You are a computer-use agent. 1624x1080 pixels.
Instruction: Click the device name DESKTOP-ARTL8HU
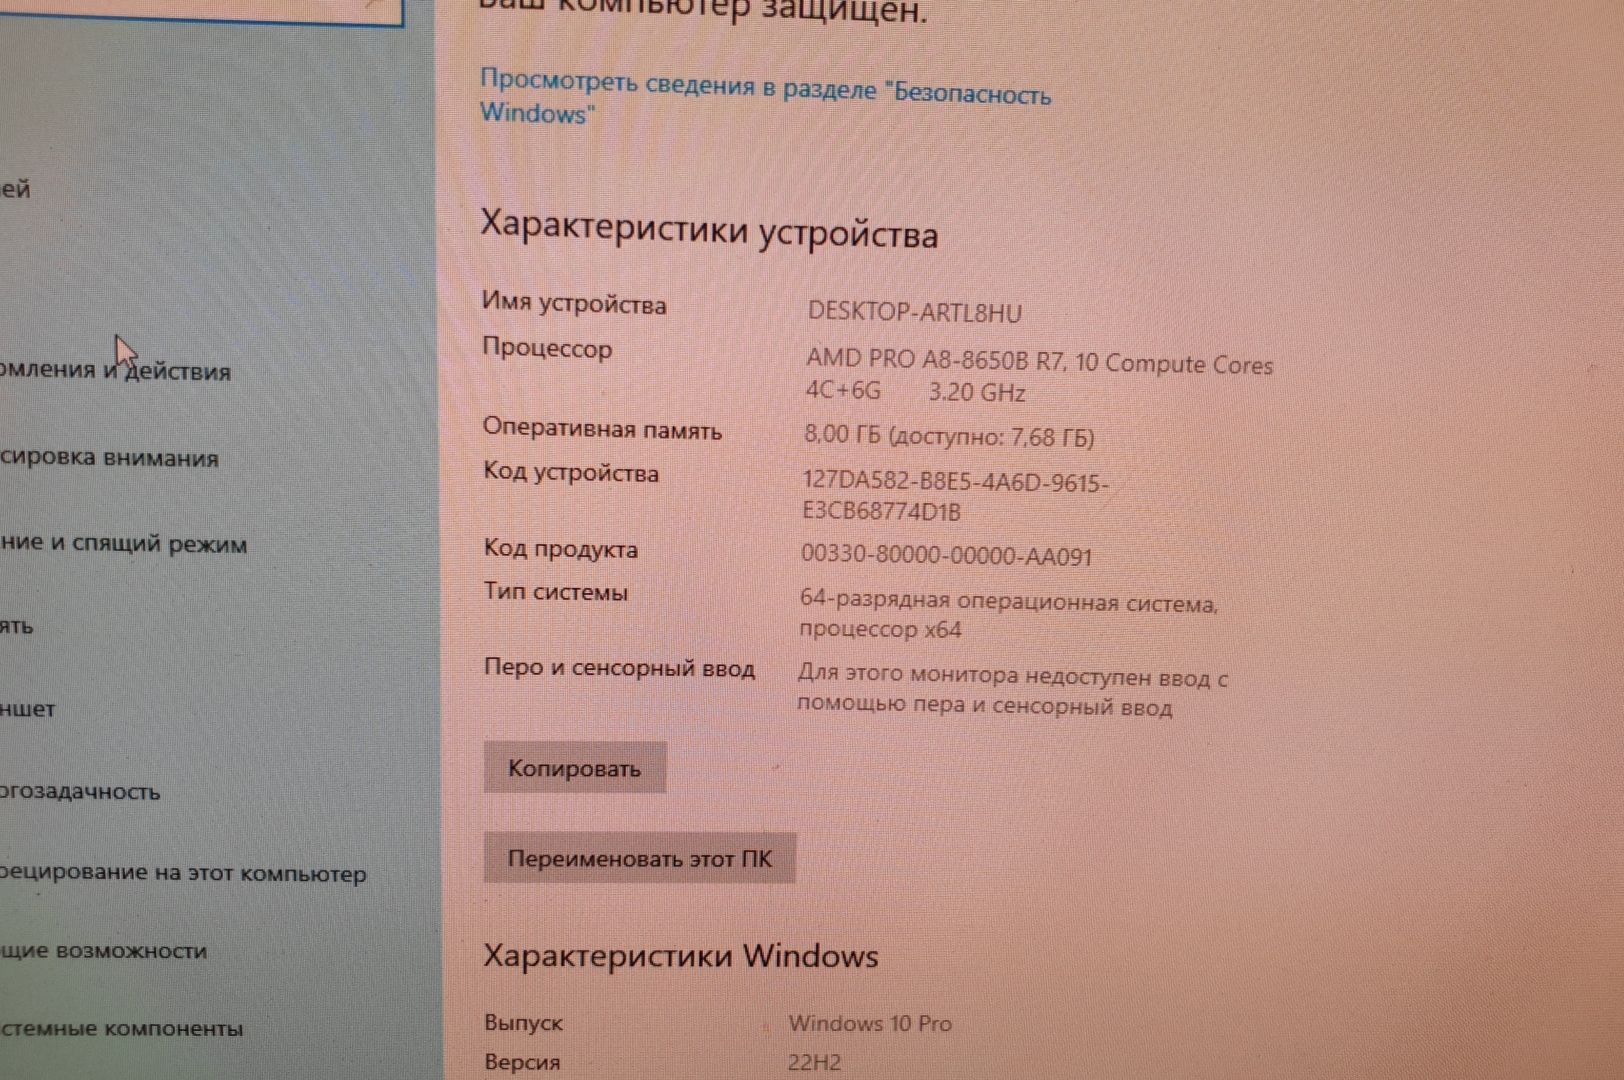coord(914,312)
